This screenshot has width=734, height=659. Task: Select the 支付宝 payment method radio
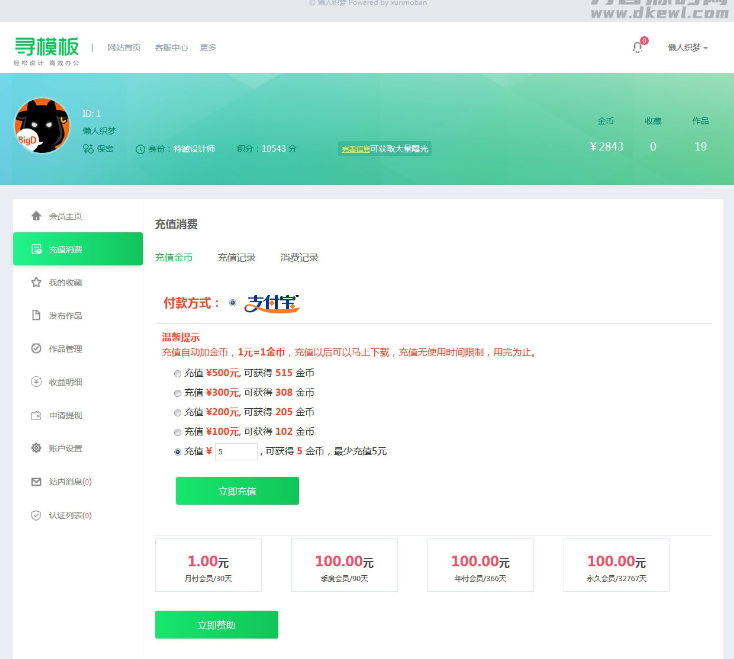(x=232, y=303)
